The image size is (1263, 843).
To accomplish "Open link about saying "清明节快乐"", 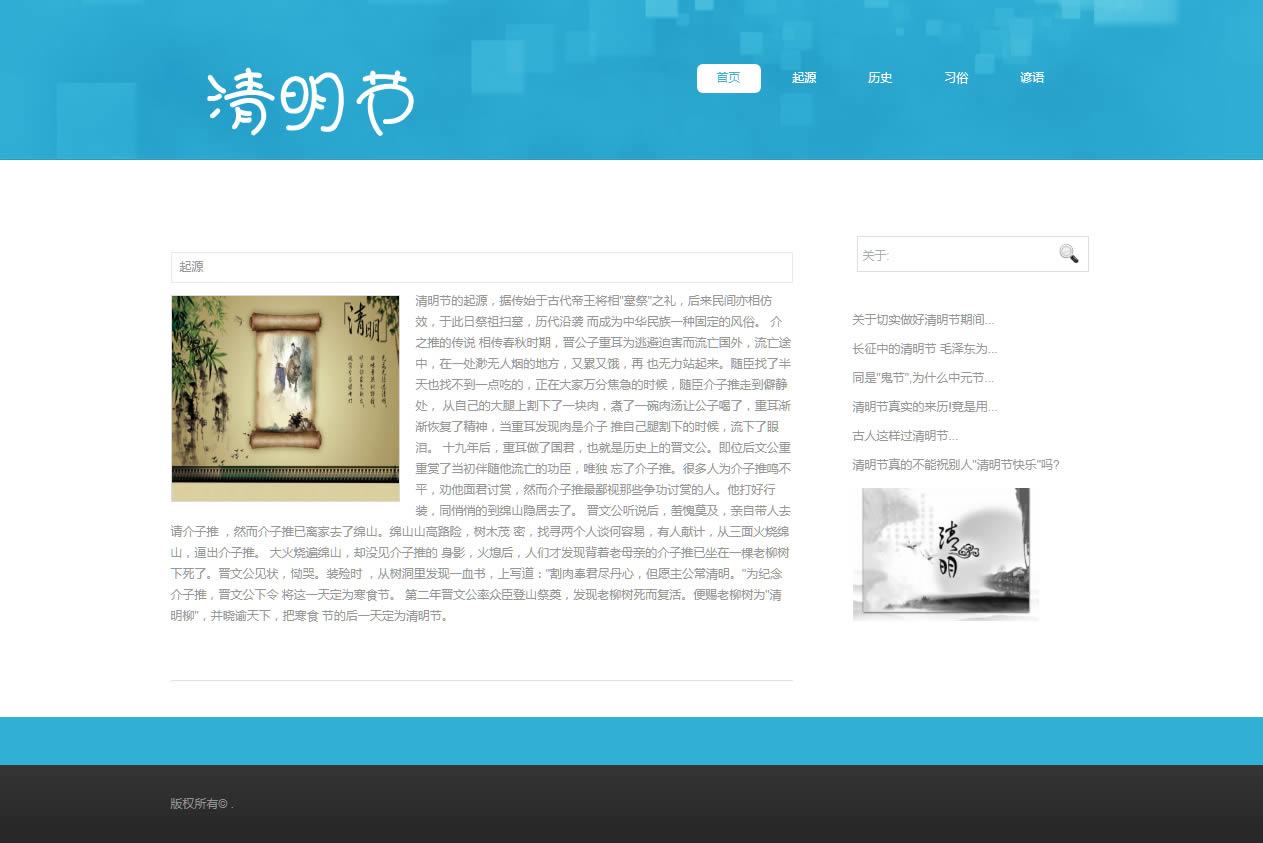I will (x=955, y=465).
